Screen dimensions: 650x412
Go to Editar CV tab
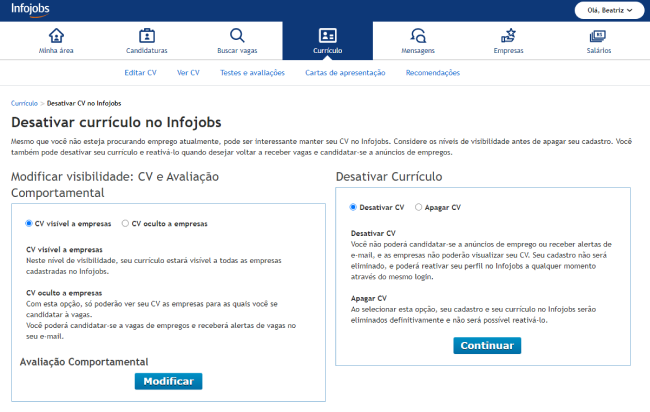coord(140,73)
